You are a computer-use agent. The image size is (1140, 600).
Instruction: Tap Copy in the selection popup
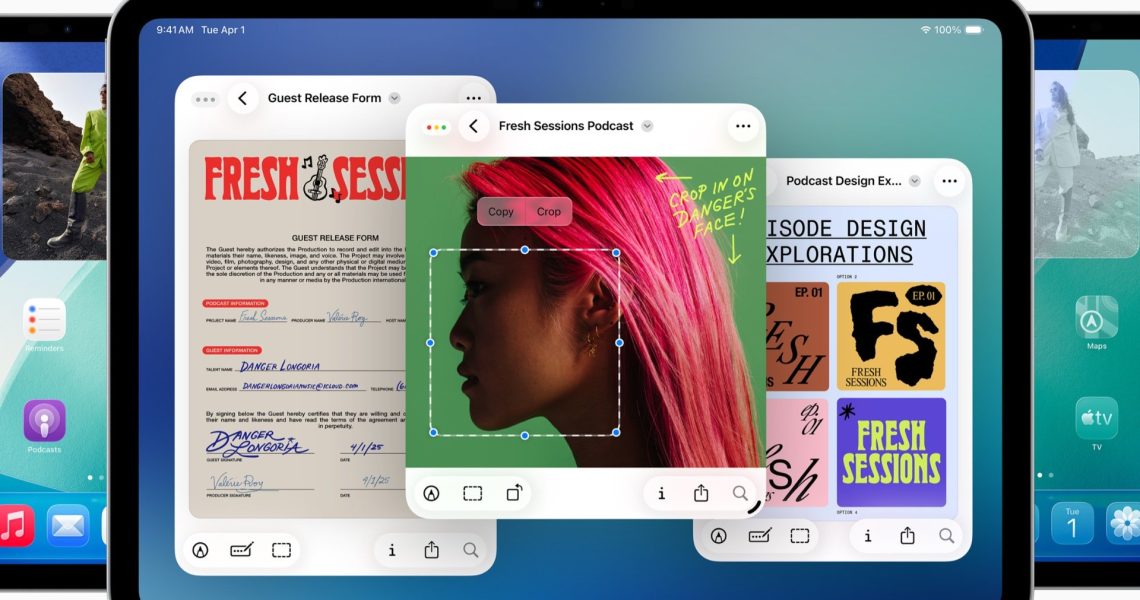[x=500, y=212]
